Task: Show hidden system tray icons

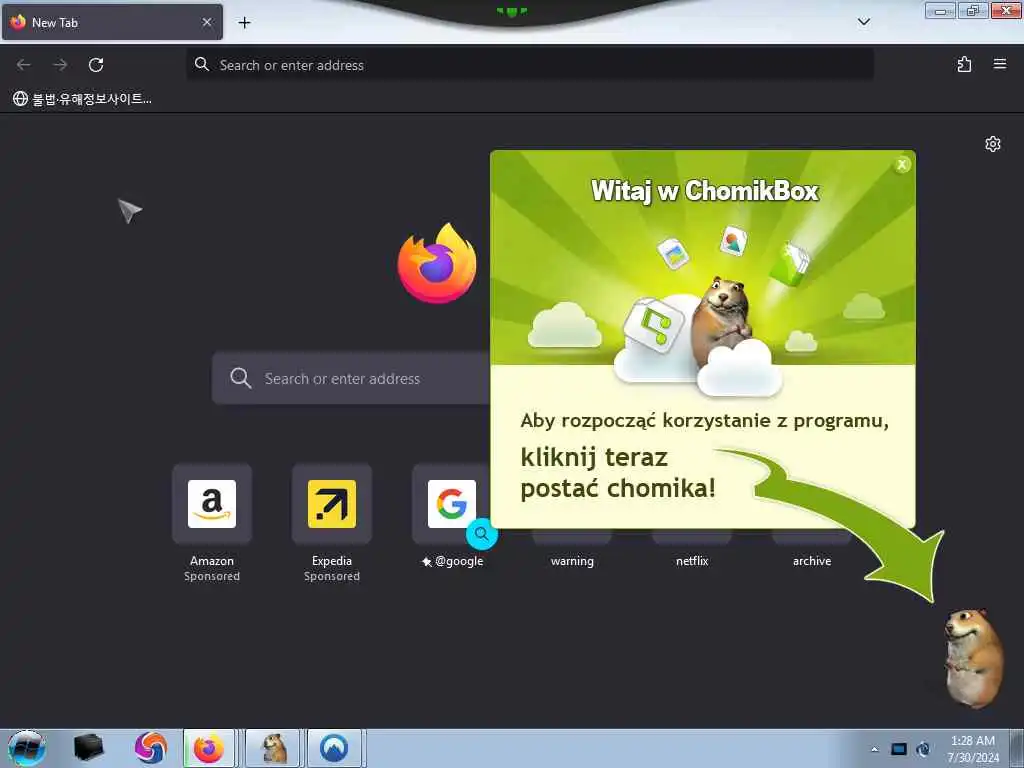Action: [x=874, y=749]
